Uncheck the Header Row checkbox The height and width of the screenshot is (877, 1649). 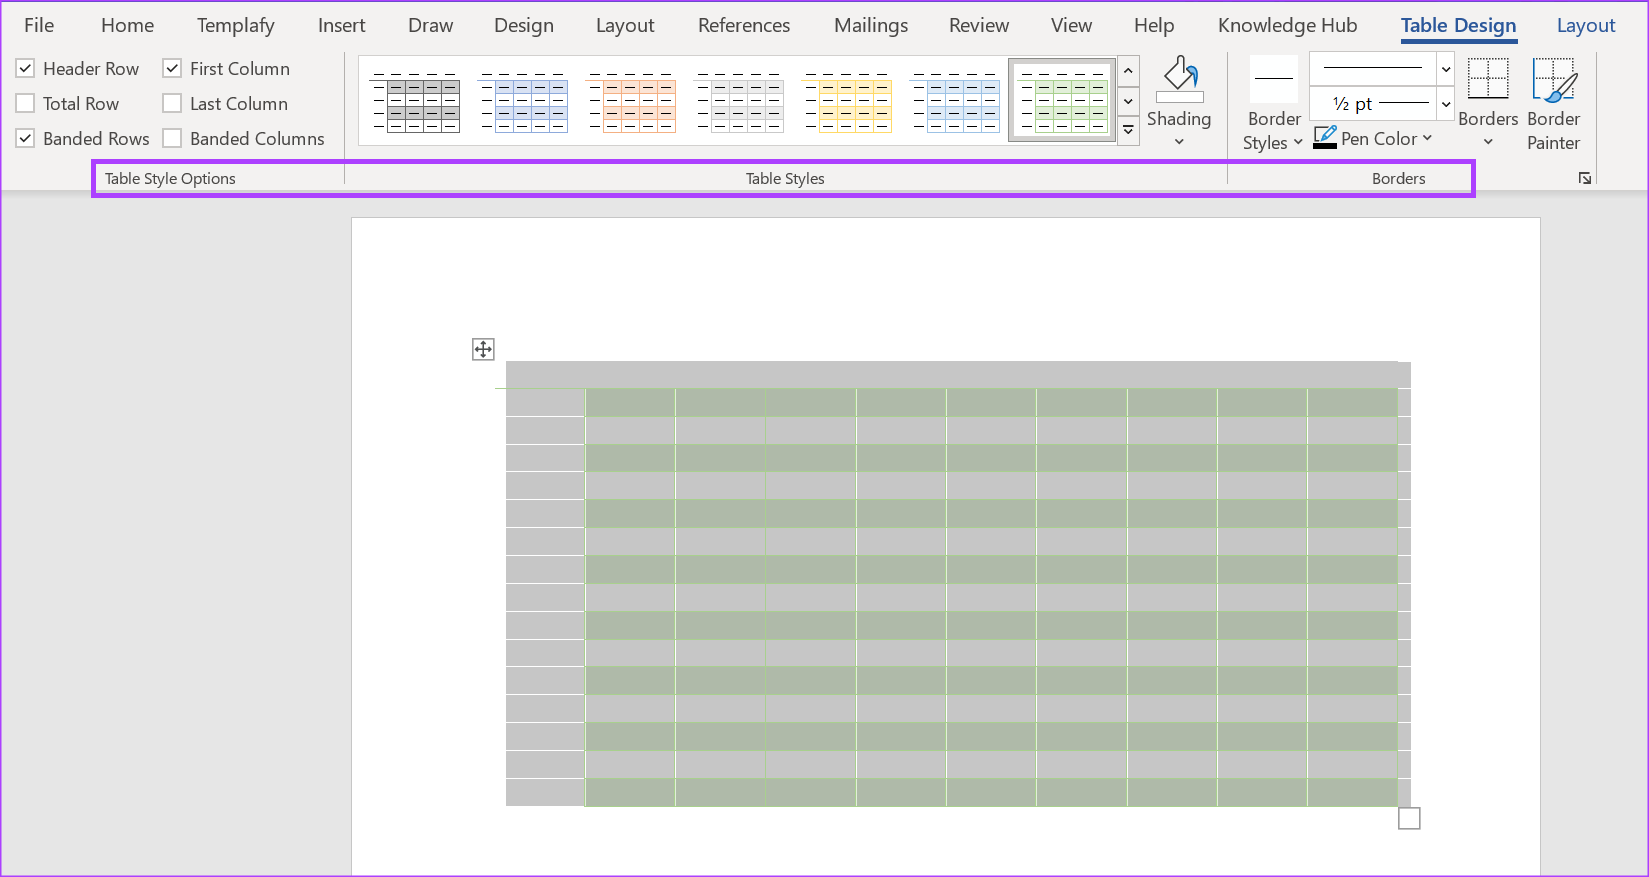pos(26,69)
